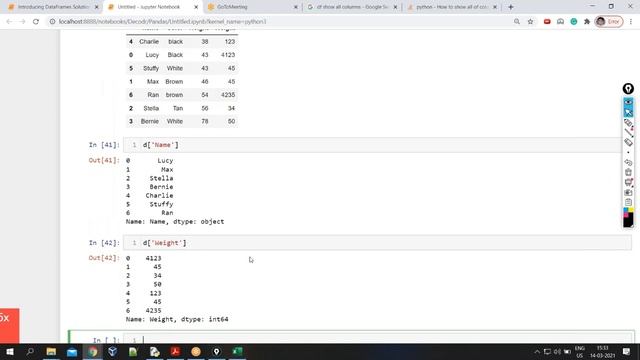Viewport: 640px width, 360px height.
Task: Click the green Grammarly extension icon
Action: coord(574,22)
